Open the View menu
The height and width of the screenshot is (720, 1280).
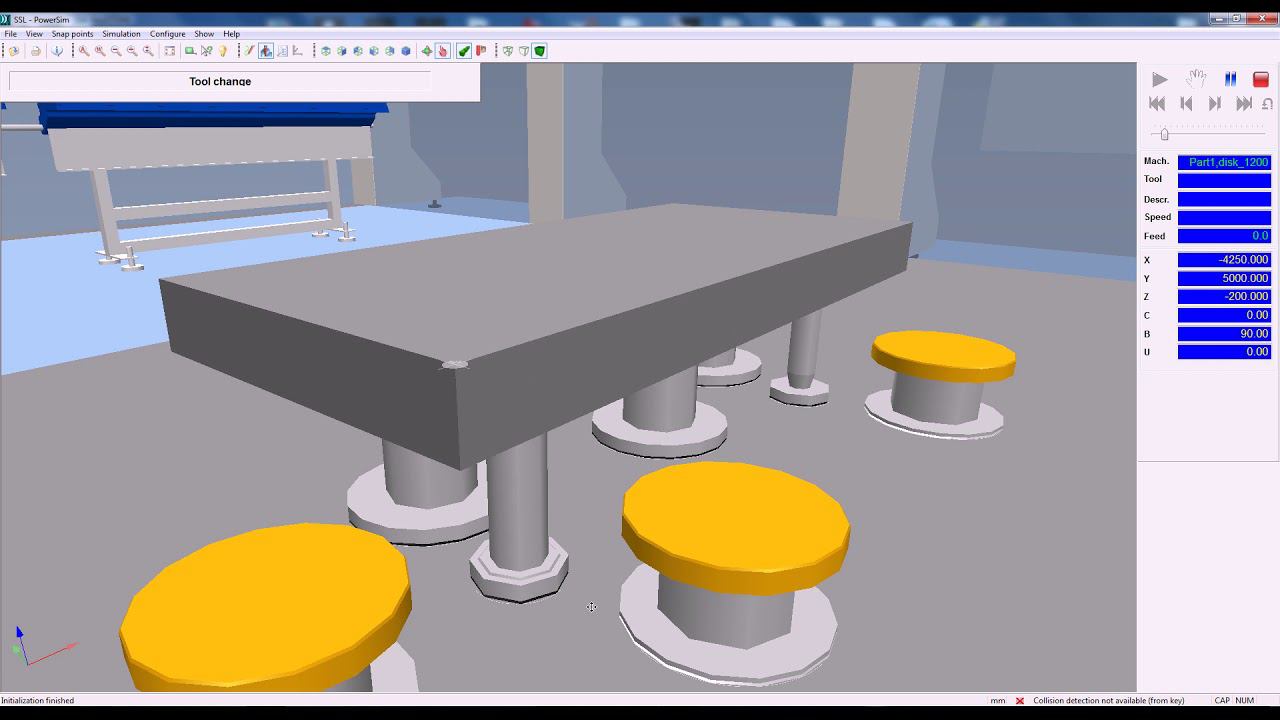34,34
